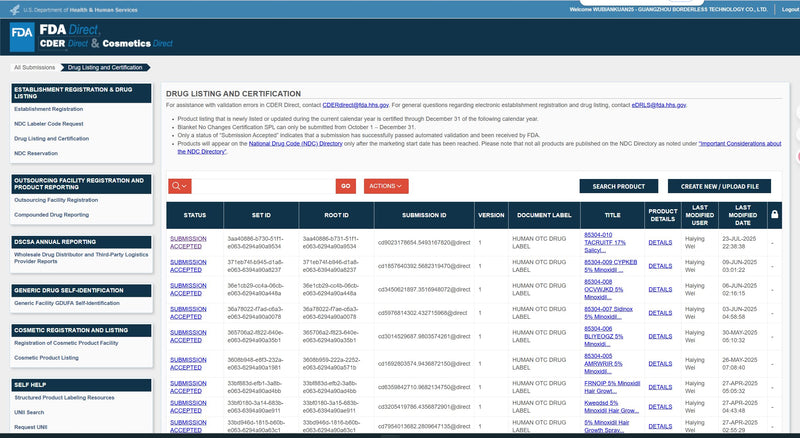This screenshot has width=800, height=438.
Task: Open Cosmetic Product Listing sidebar link
Action: coord(46,357)
